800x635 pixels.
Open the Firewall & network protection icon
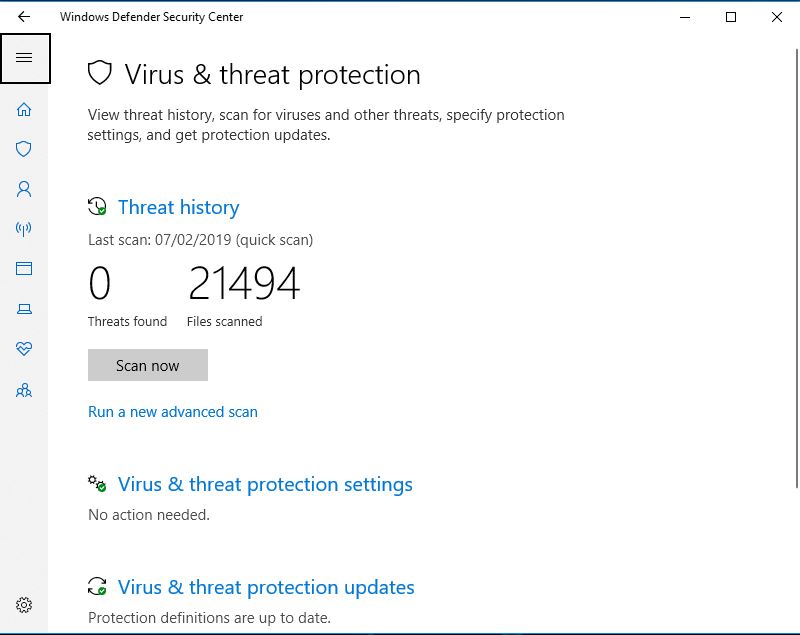[24, 229]
